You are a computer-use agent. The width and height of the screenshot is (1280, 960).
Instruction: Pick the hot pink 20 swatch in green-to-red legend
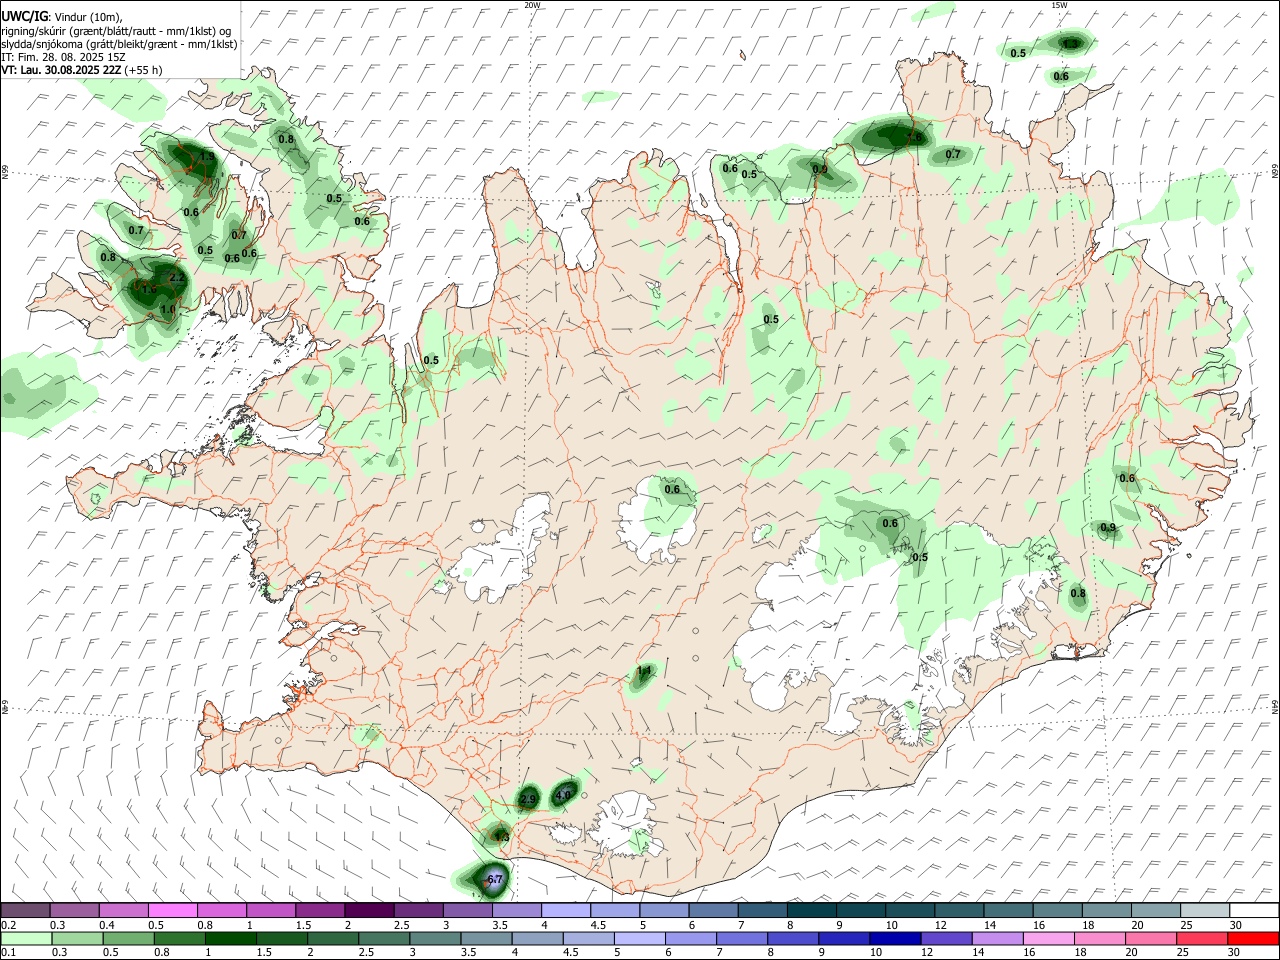pos(1152,938)
